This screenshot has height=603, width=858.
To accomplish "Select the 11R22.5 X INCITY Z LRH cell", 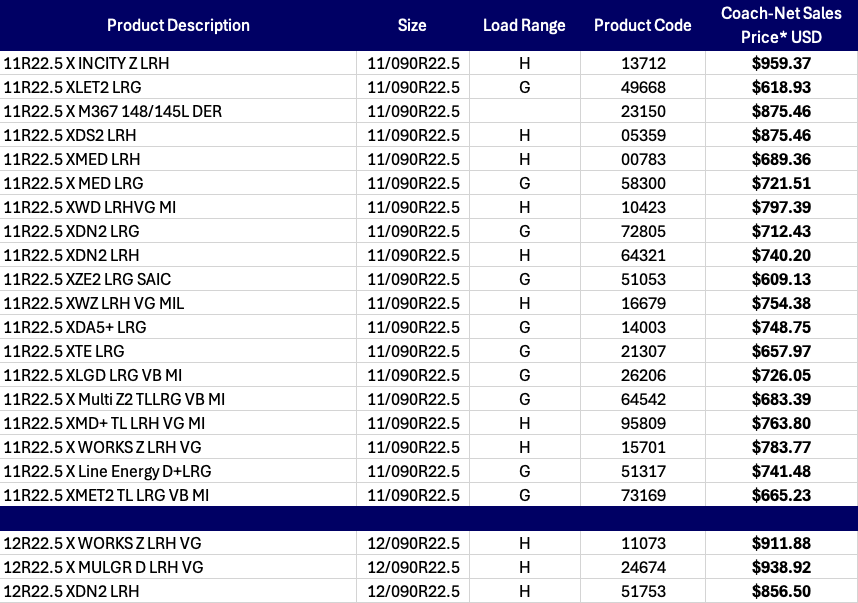I will point(86,63).
